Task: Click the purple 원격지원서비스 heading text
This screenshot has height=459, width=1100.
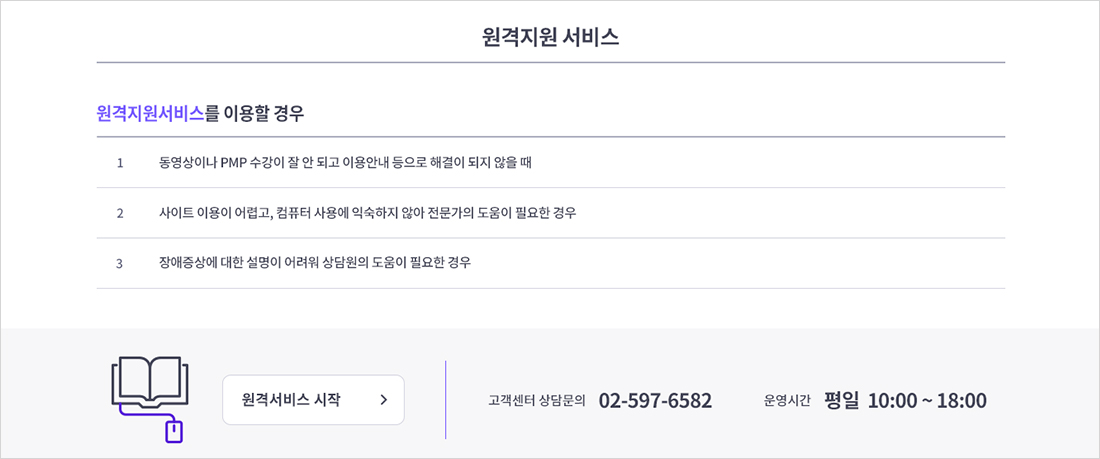Action: click(150, 114)
